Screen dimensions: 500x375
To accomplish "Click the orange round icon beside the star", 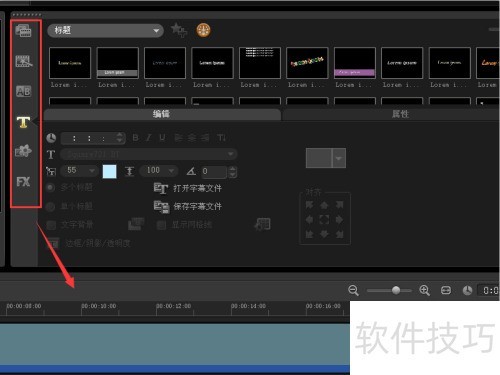I will click(x=203, y=30).
